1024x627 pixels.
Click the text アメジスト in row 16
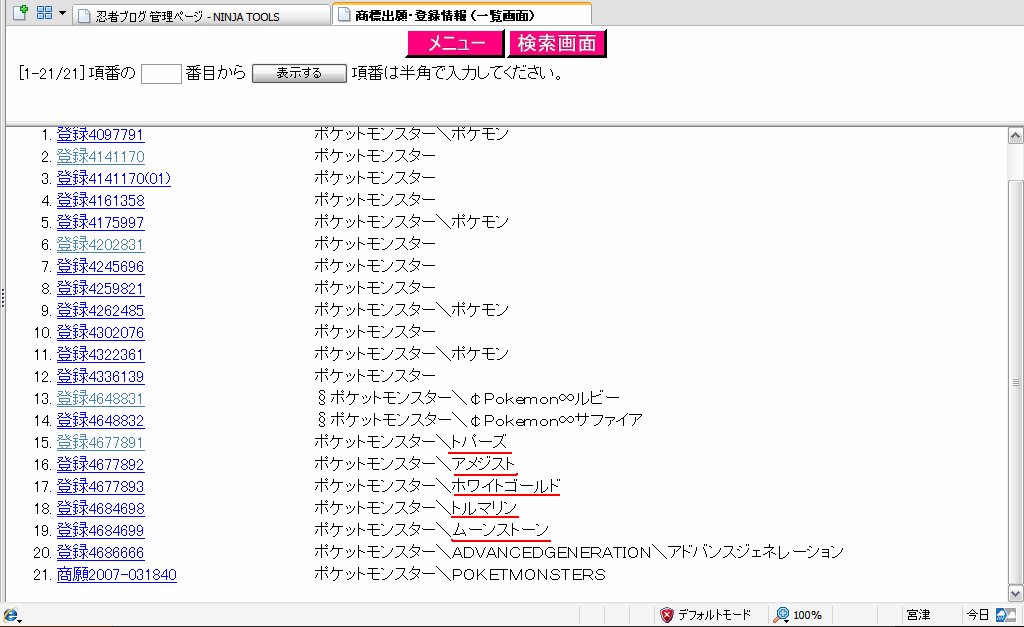(x=483, y=464)
